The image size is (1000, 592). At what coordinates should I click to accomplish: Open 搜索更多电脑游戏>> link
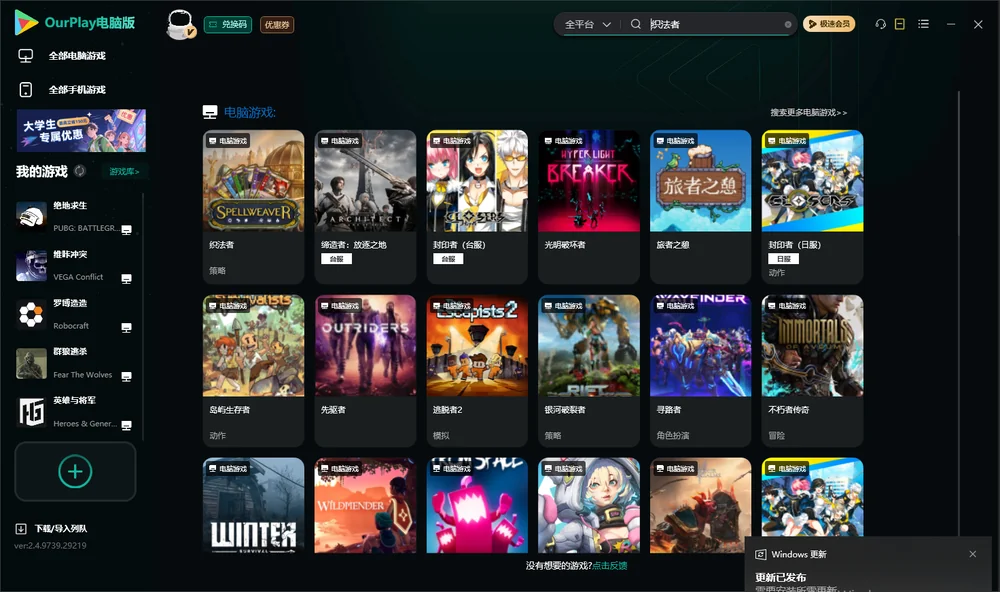click(x=808, y=112)
